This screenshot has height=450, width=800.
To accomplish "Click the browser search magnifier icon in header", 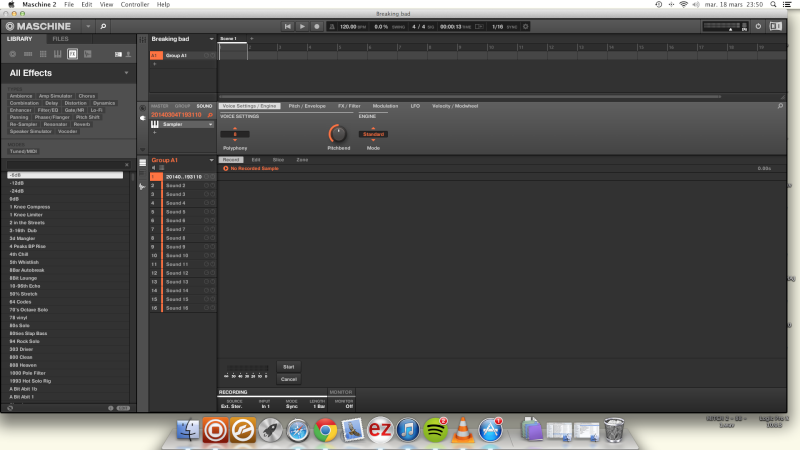I will pyautogui.click(x=103, y=27).
